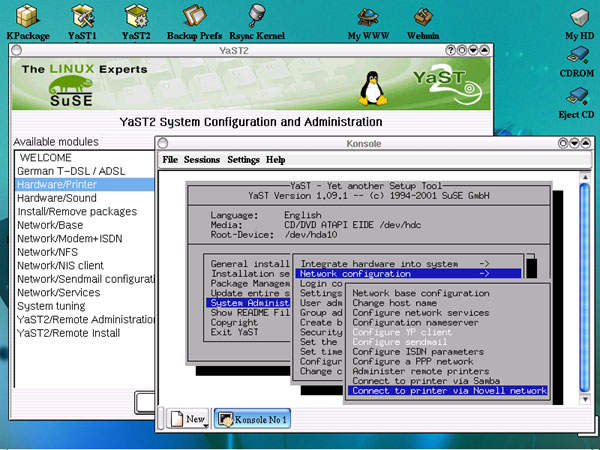Viewport: 600px width, 450px height.
Task: Select 'Configure YP client' entry
Action: pos(448,332)
